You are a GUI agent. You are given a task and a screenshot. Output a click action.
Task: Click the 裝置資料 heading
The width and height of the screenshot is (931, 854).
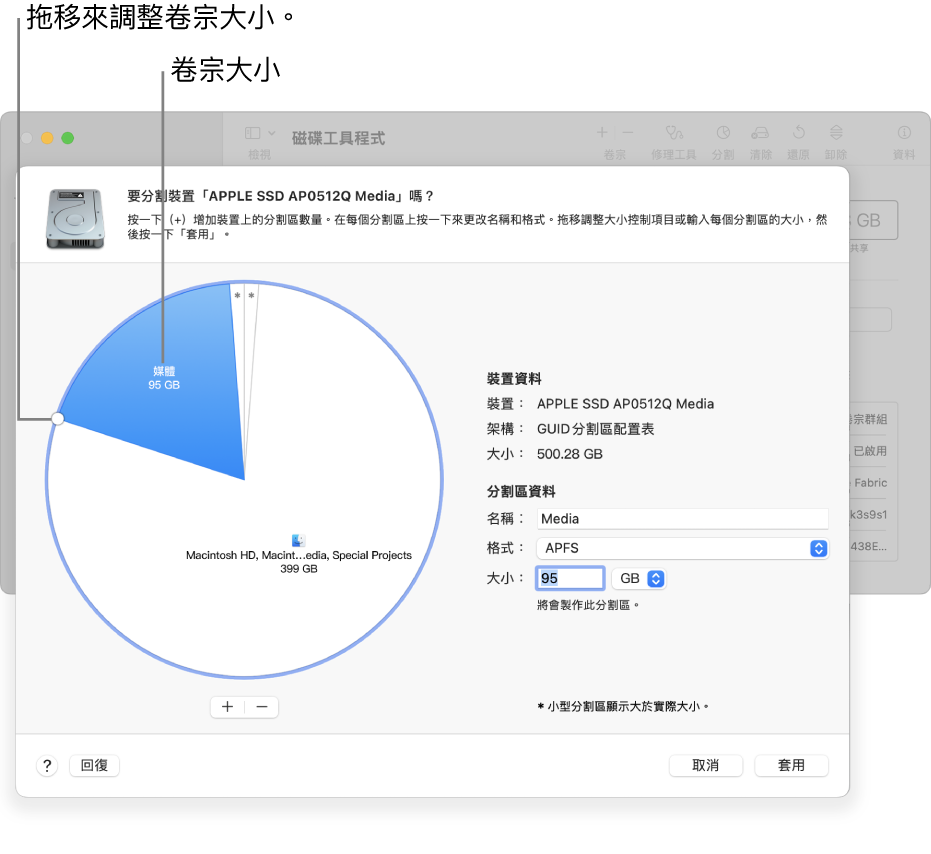click(514, 379)
